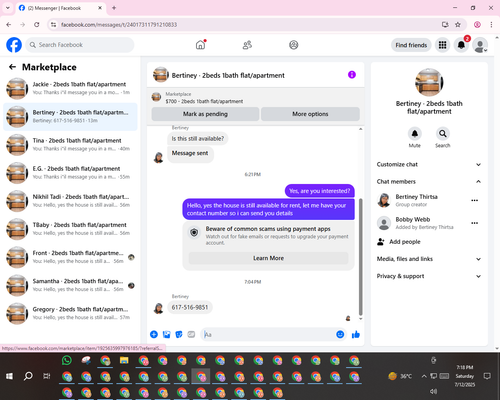Expand Privacy & support section
Viewport: 500px width, 400px height.
(429, 276)
